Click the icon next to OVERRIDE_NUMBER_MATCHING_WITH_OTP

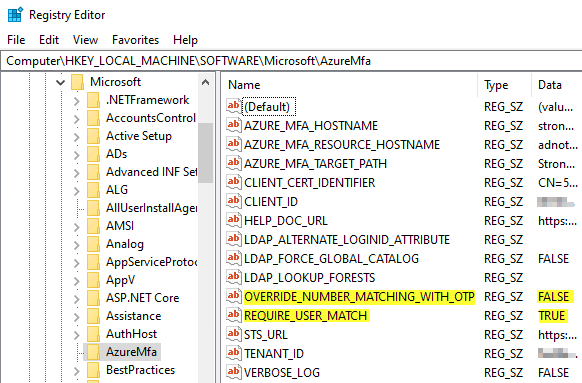click(233, 296)
